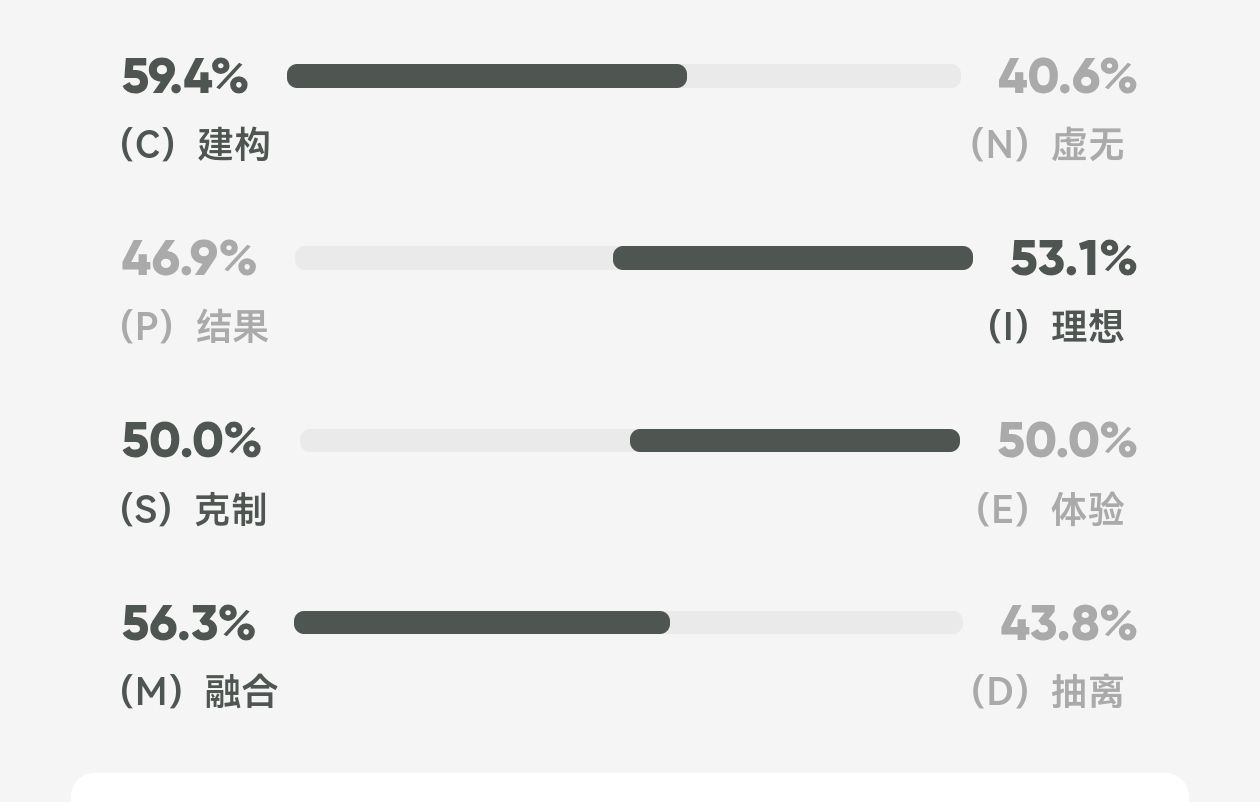
Task: Tap the (D) 抽离 label
Action: click(1047, 692)
